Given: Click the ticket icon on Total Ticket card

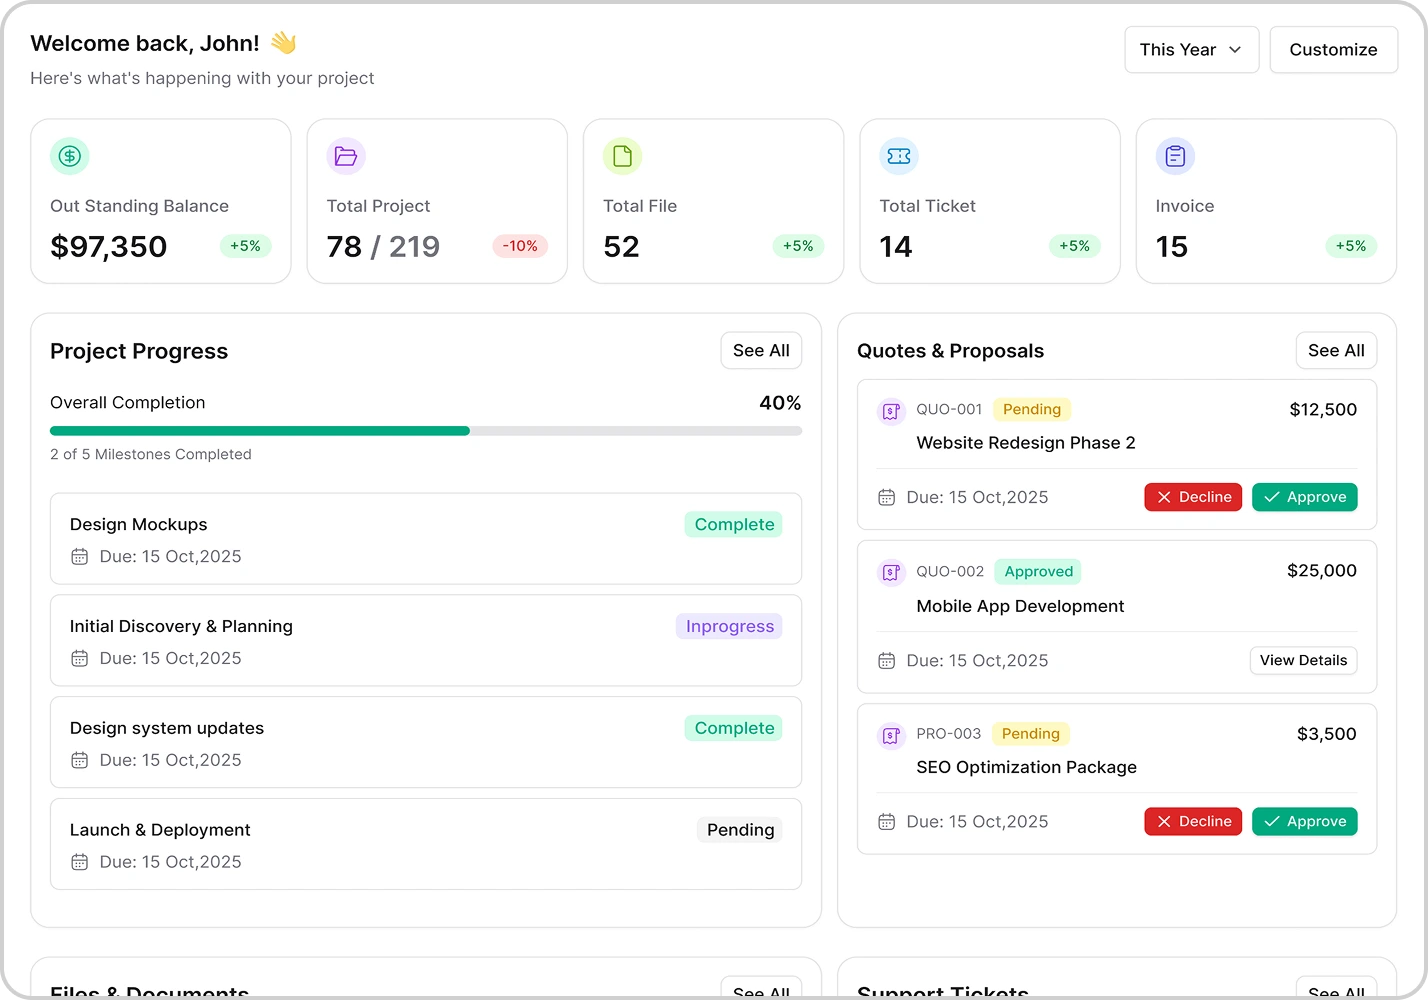Looking at the screenshot, I should tap(898, 156).
